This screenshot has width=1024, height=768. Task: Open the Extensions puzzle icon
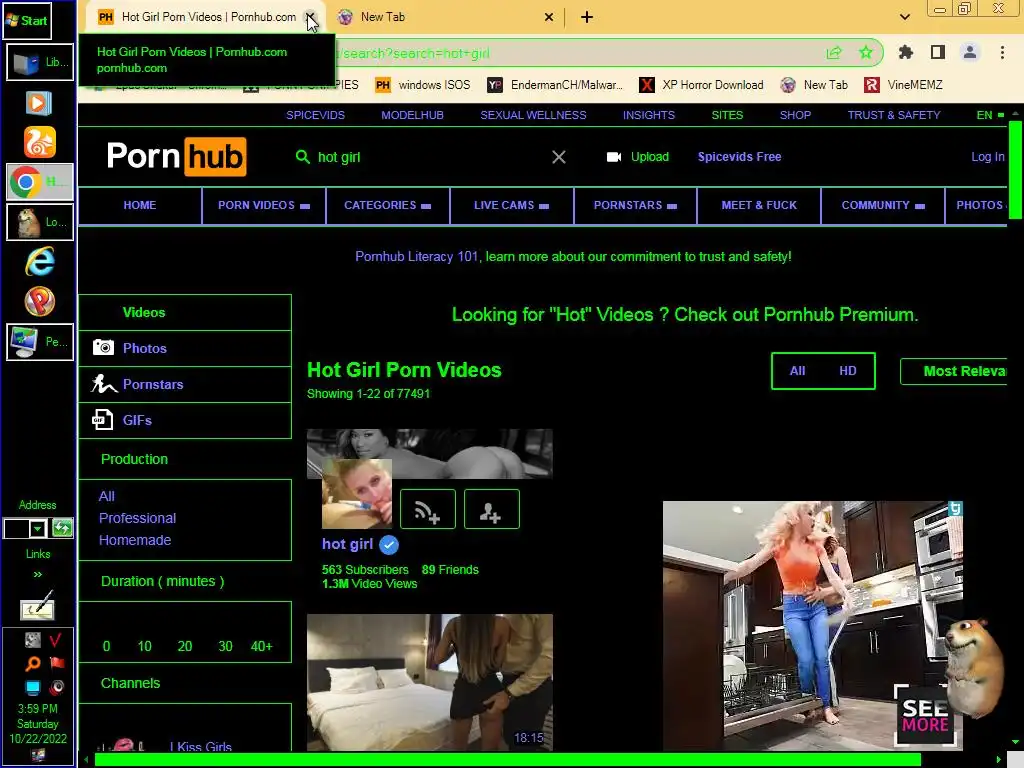pos(906,52)
